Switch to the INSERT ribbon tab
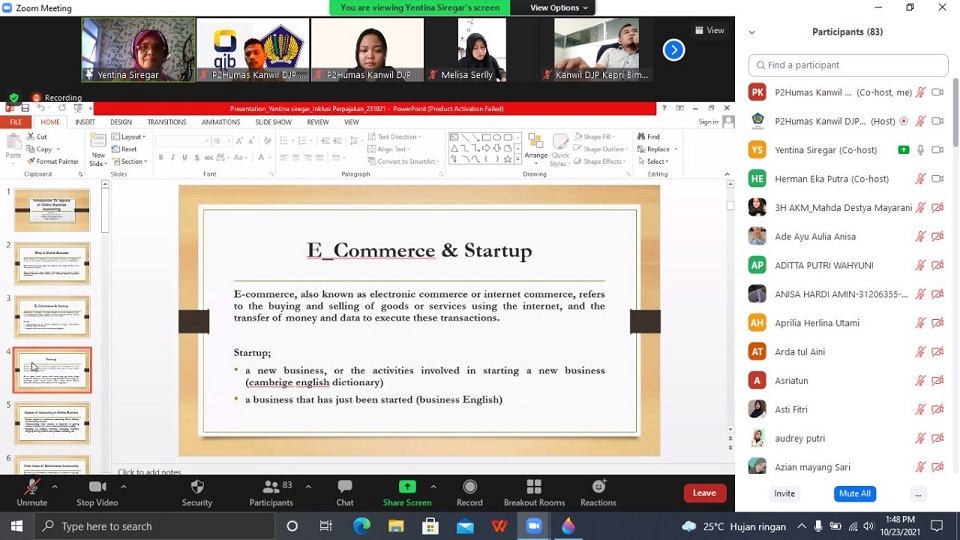This screenshot has width=960, height=540. (85, 122)
